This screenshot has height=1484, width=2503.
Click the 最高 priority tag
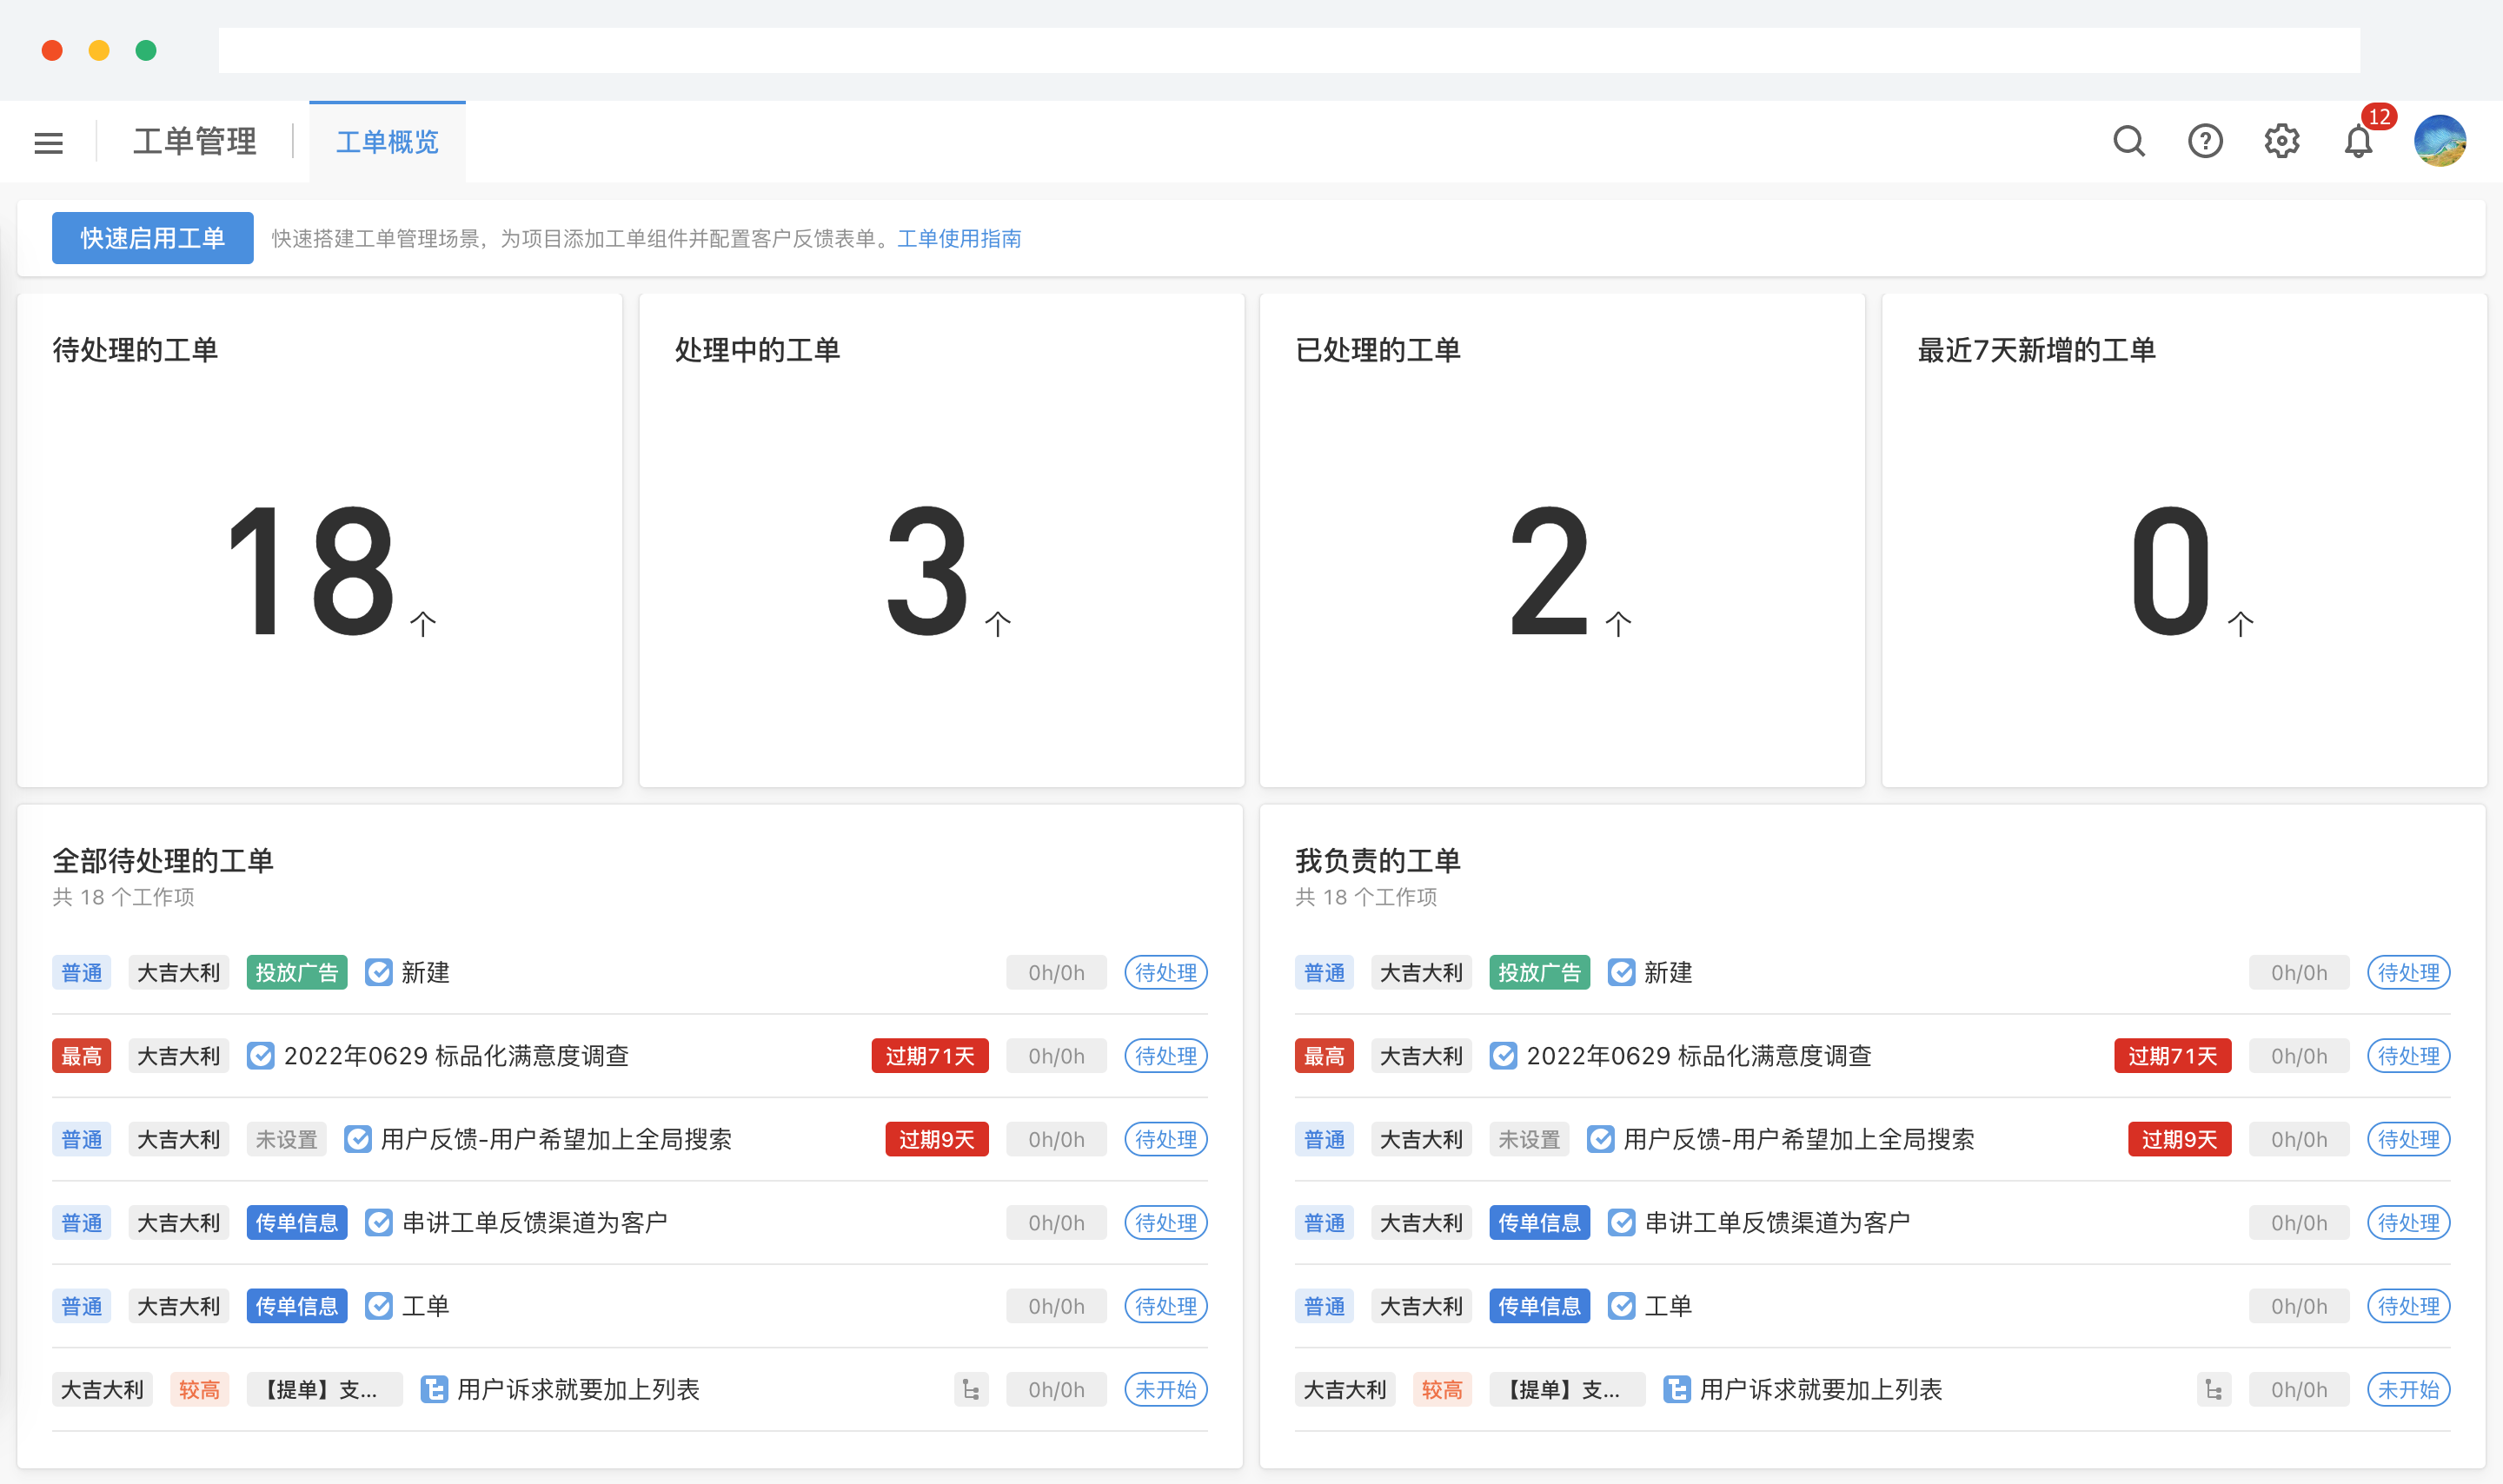tap(81, 1055)
